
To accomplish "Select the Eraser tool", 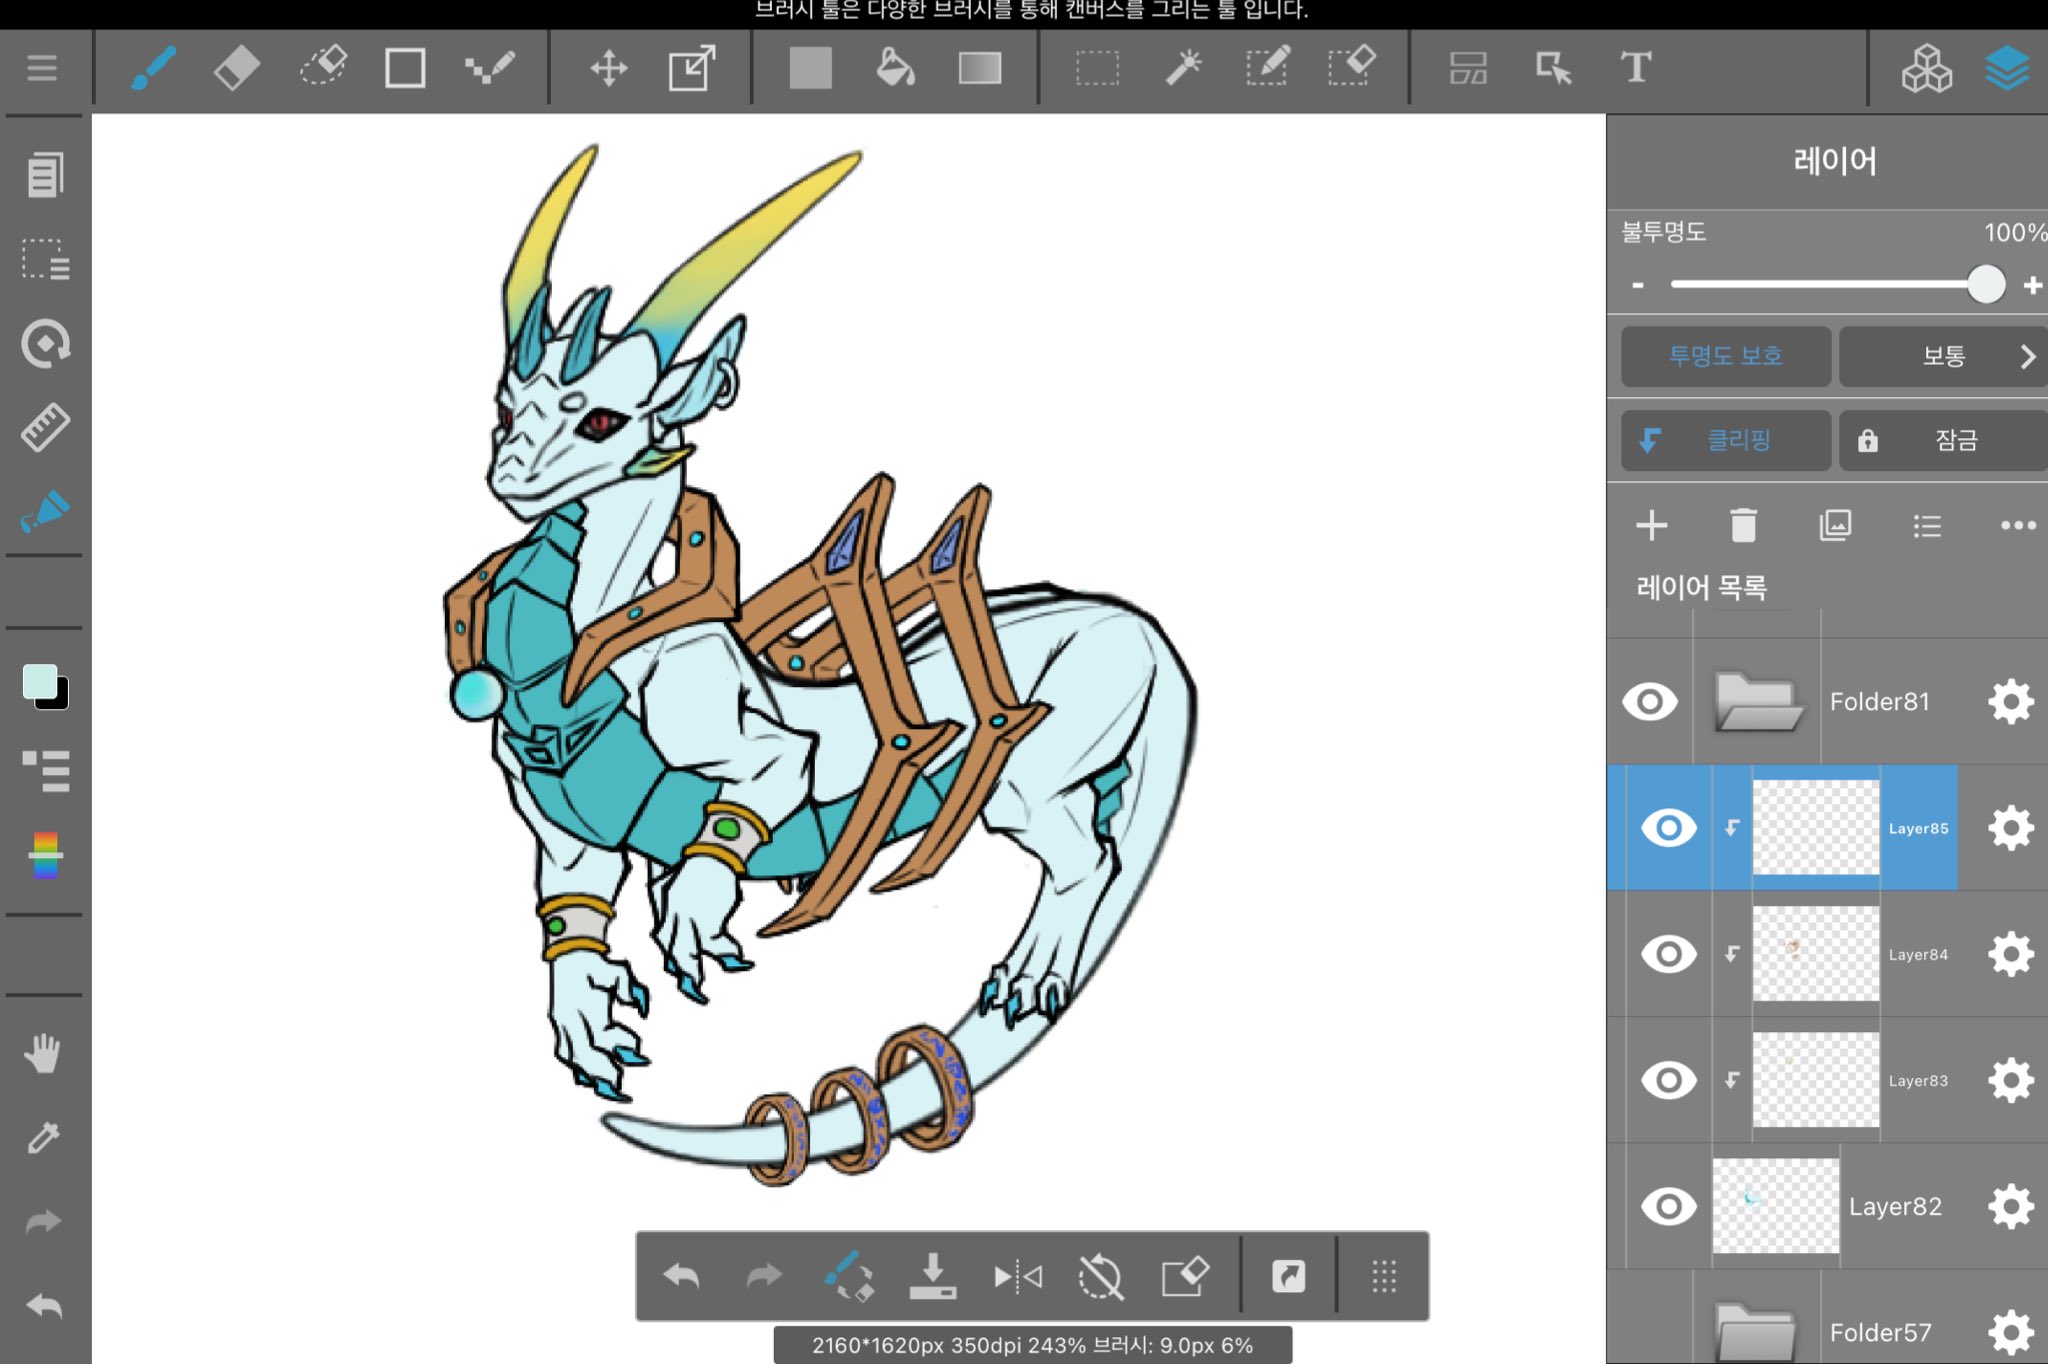I will click(x=237, y=68).
